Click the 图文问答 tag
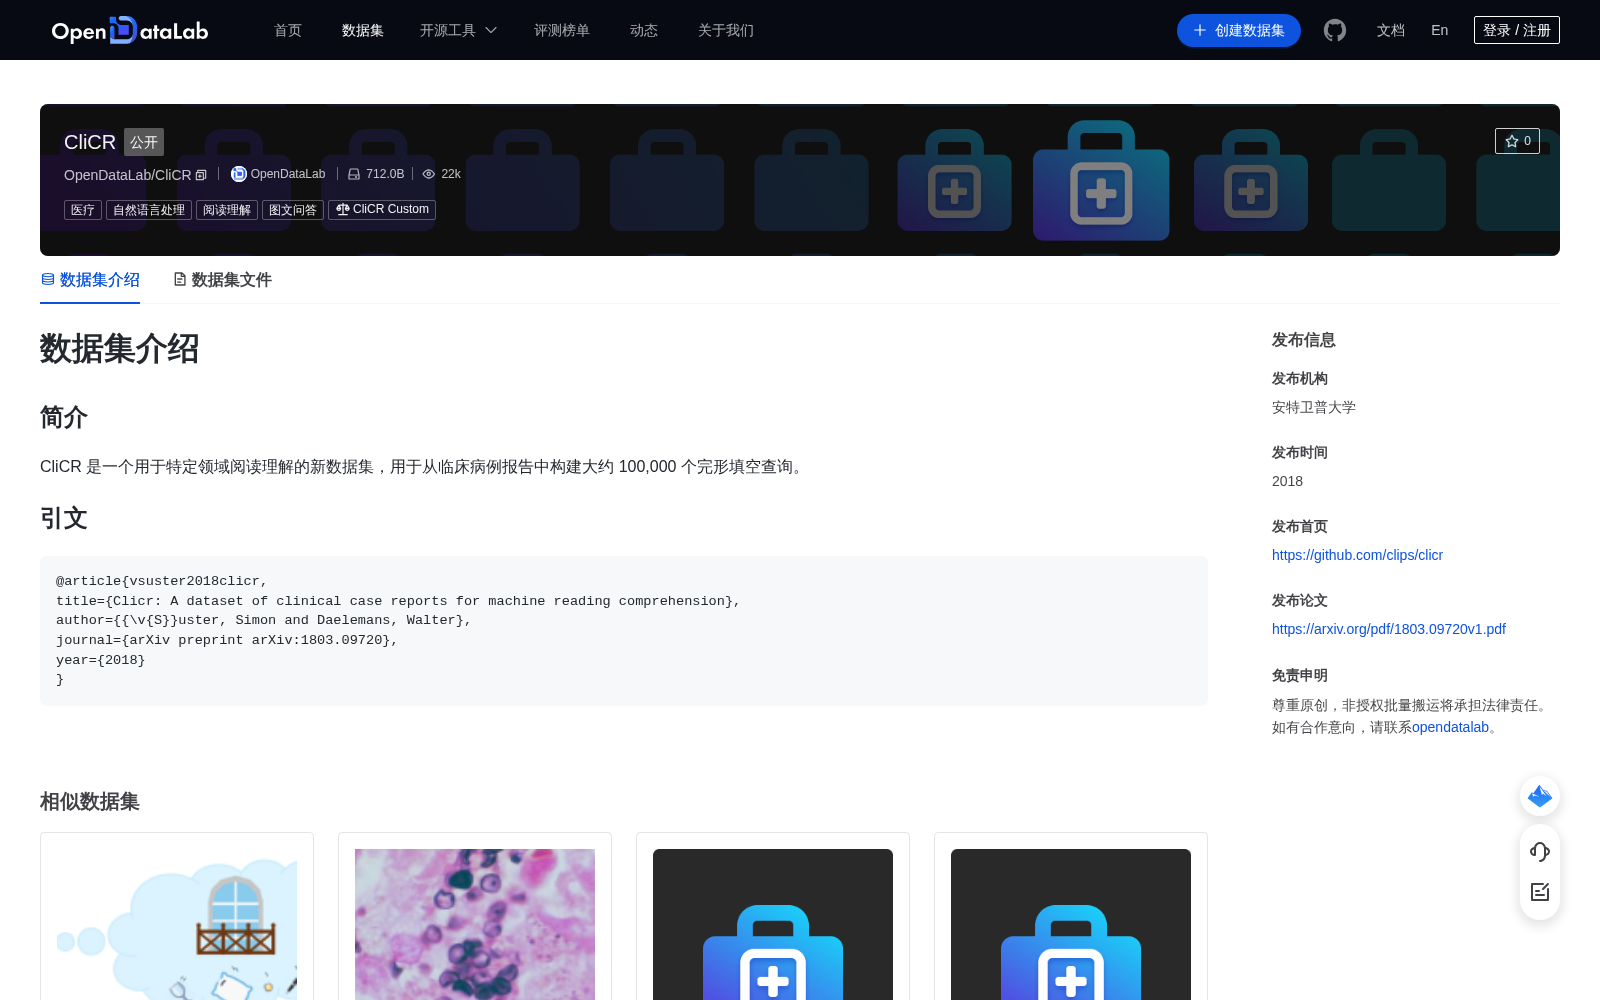 click(x=293, y=210)
